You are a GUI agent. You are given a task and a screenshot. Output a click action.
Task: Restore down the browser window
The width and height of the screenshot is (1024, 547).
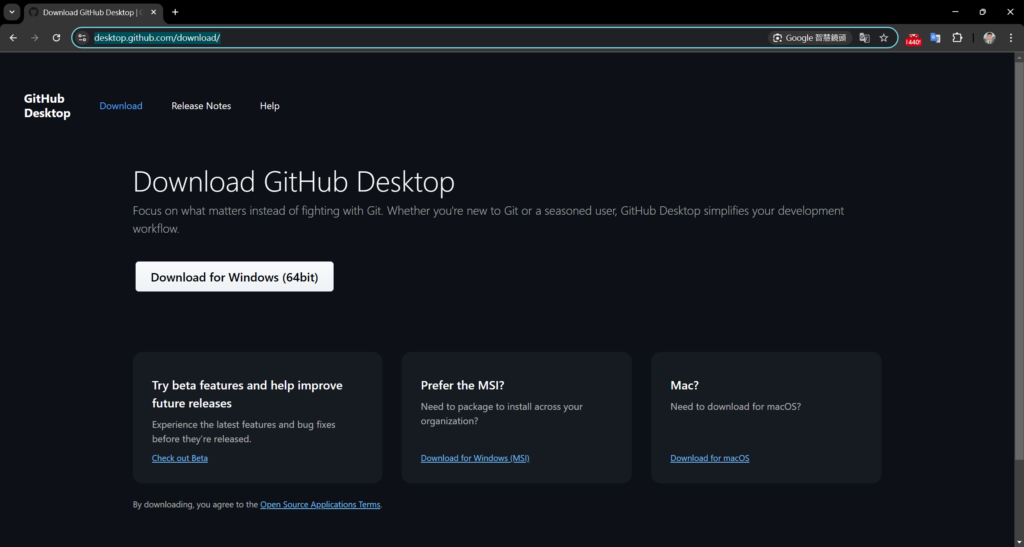(982, 12)
